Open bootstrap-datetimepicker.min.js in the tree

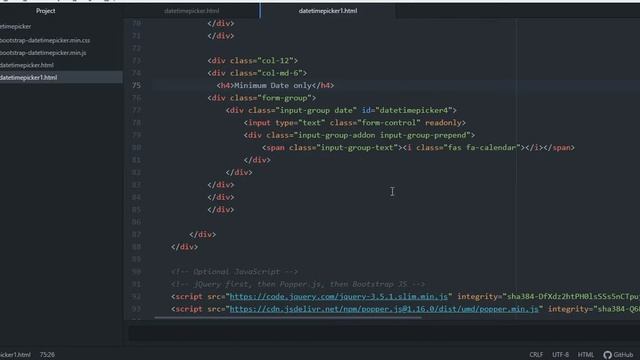tap(43, 53)
